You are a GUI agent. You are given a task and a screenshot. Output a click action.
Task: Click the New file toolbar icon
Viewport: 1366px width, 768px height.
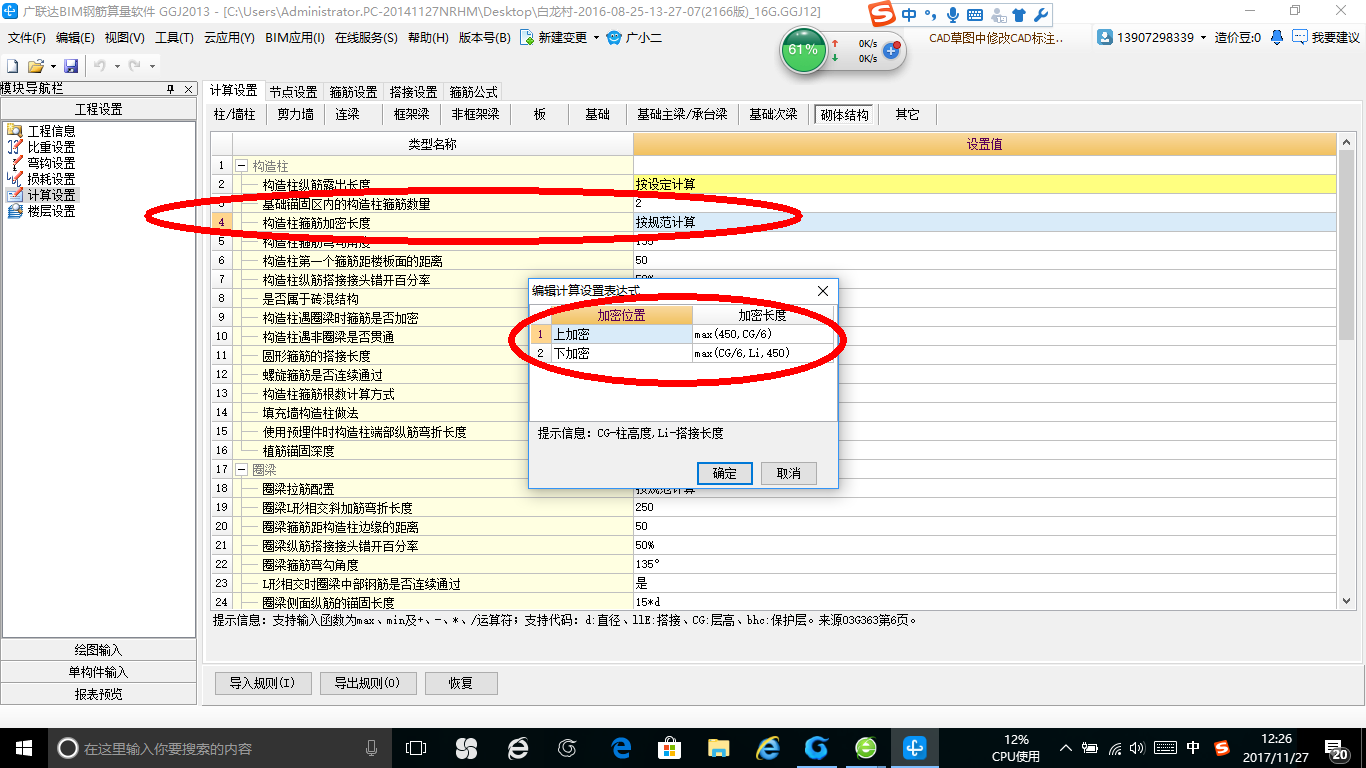(13, 65)
